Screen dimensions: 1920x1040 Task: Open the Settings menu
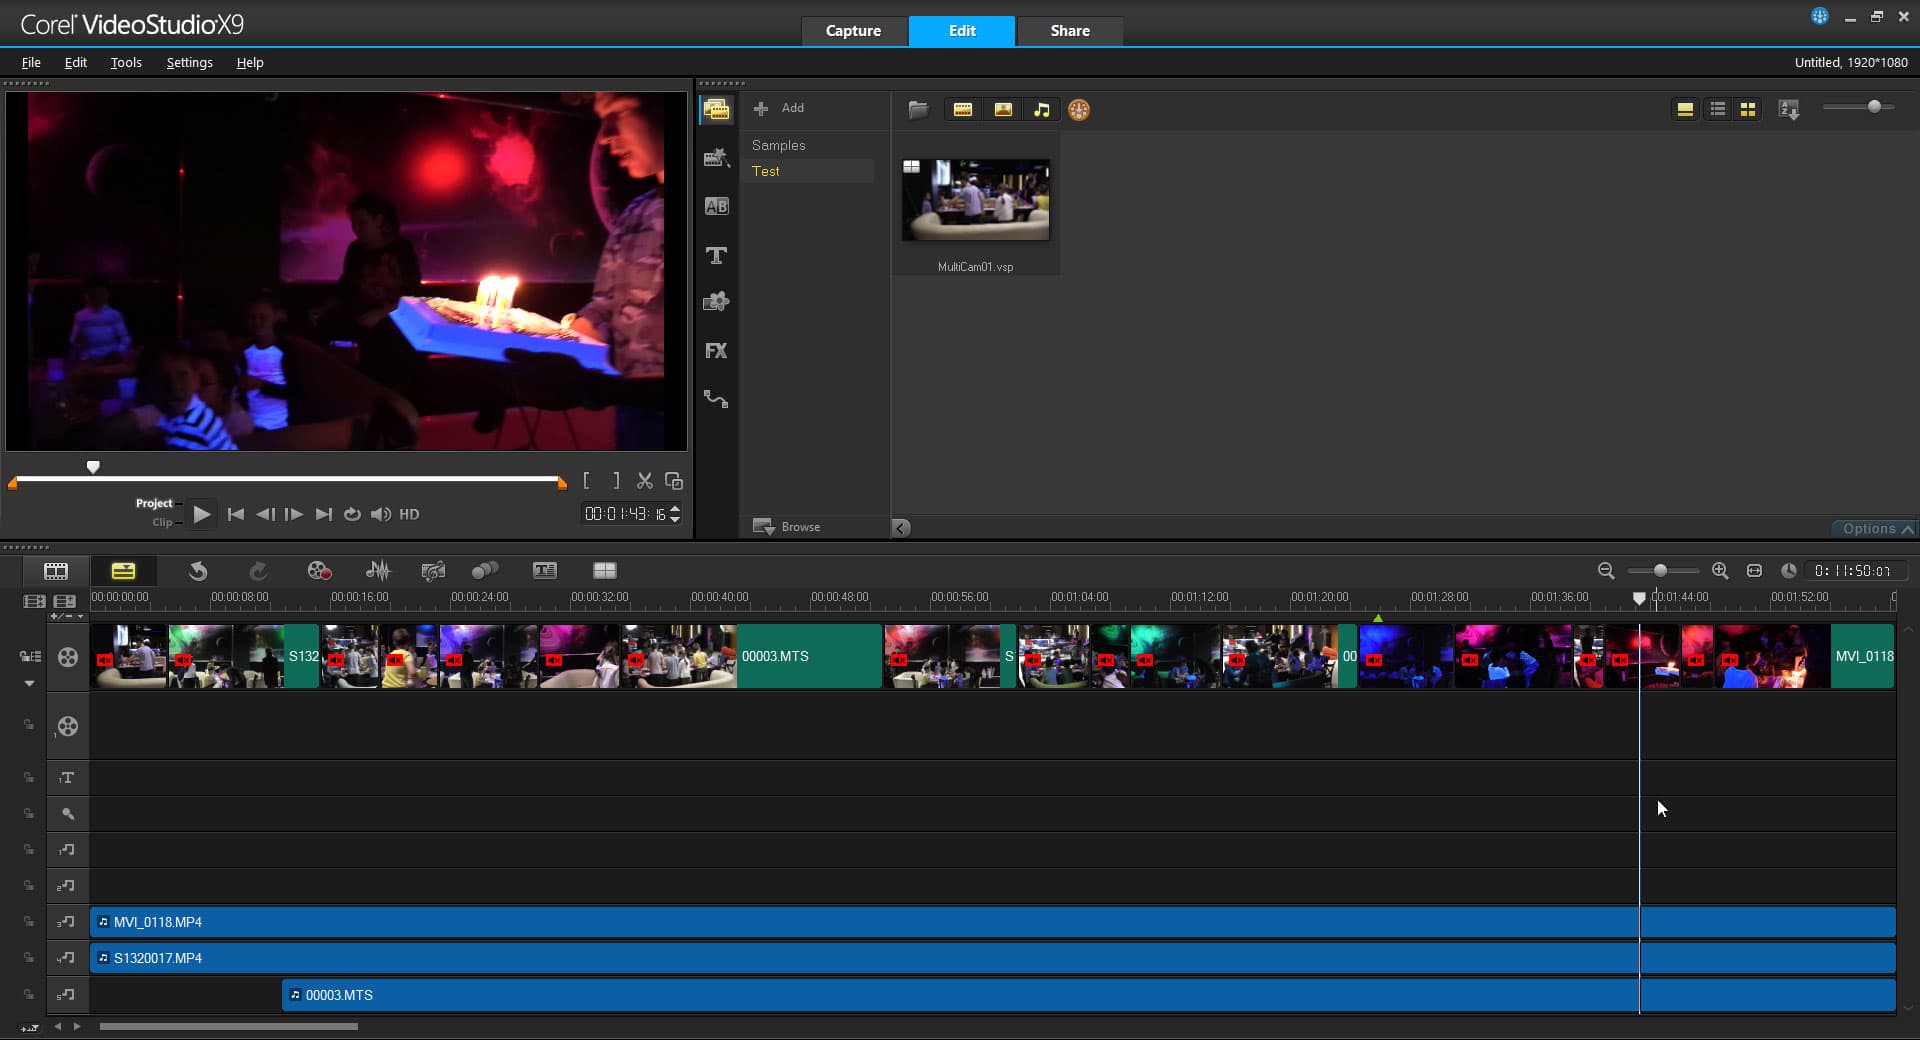pos(189,62)
